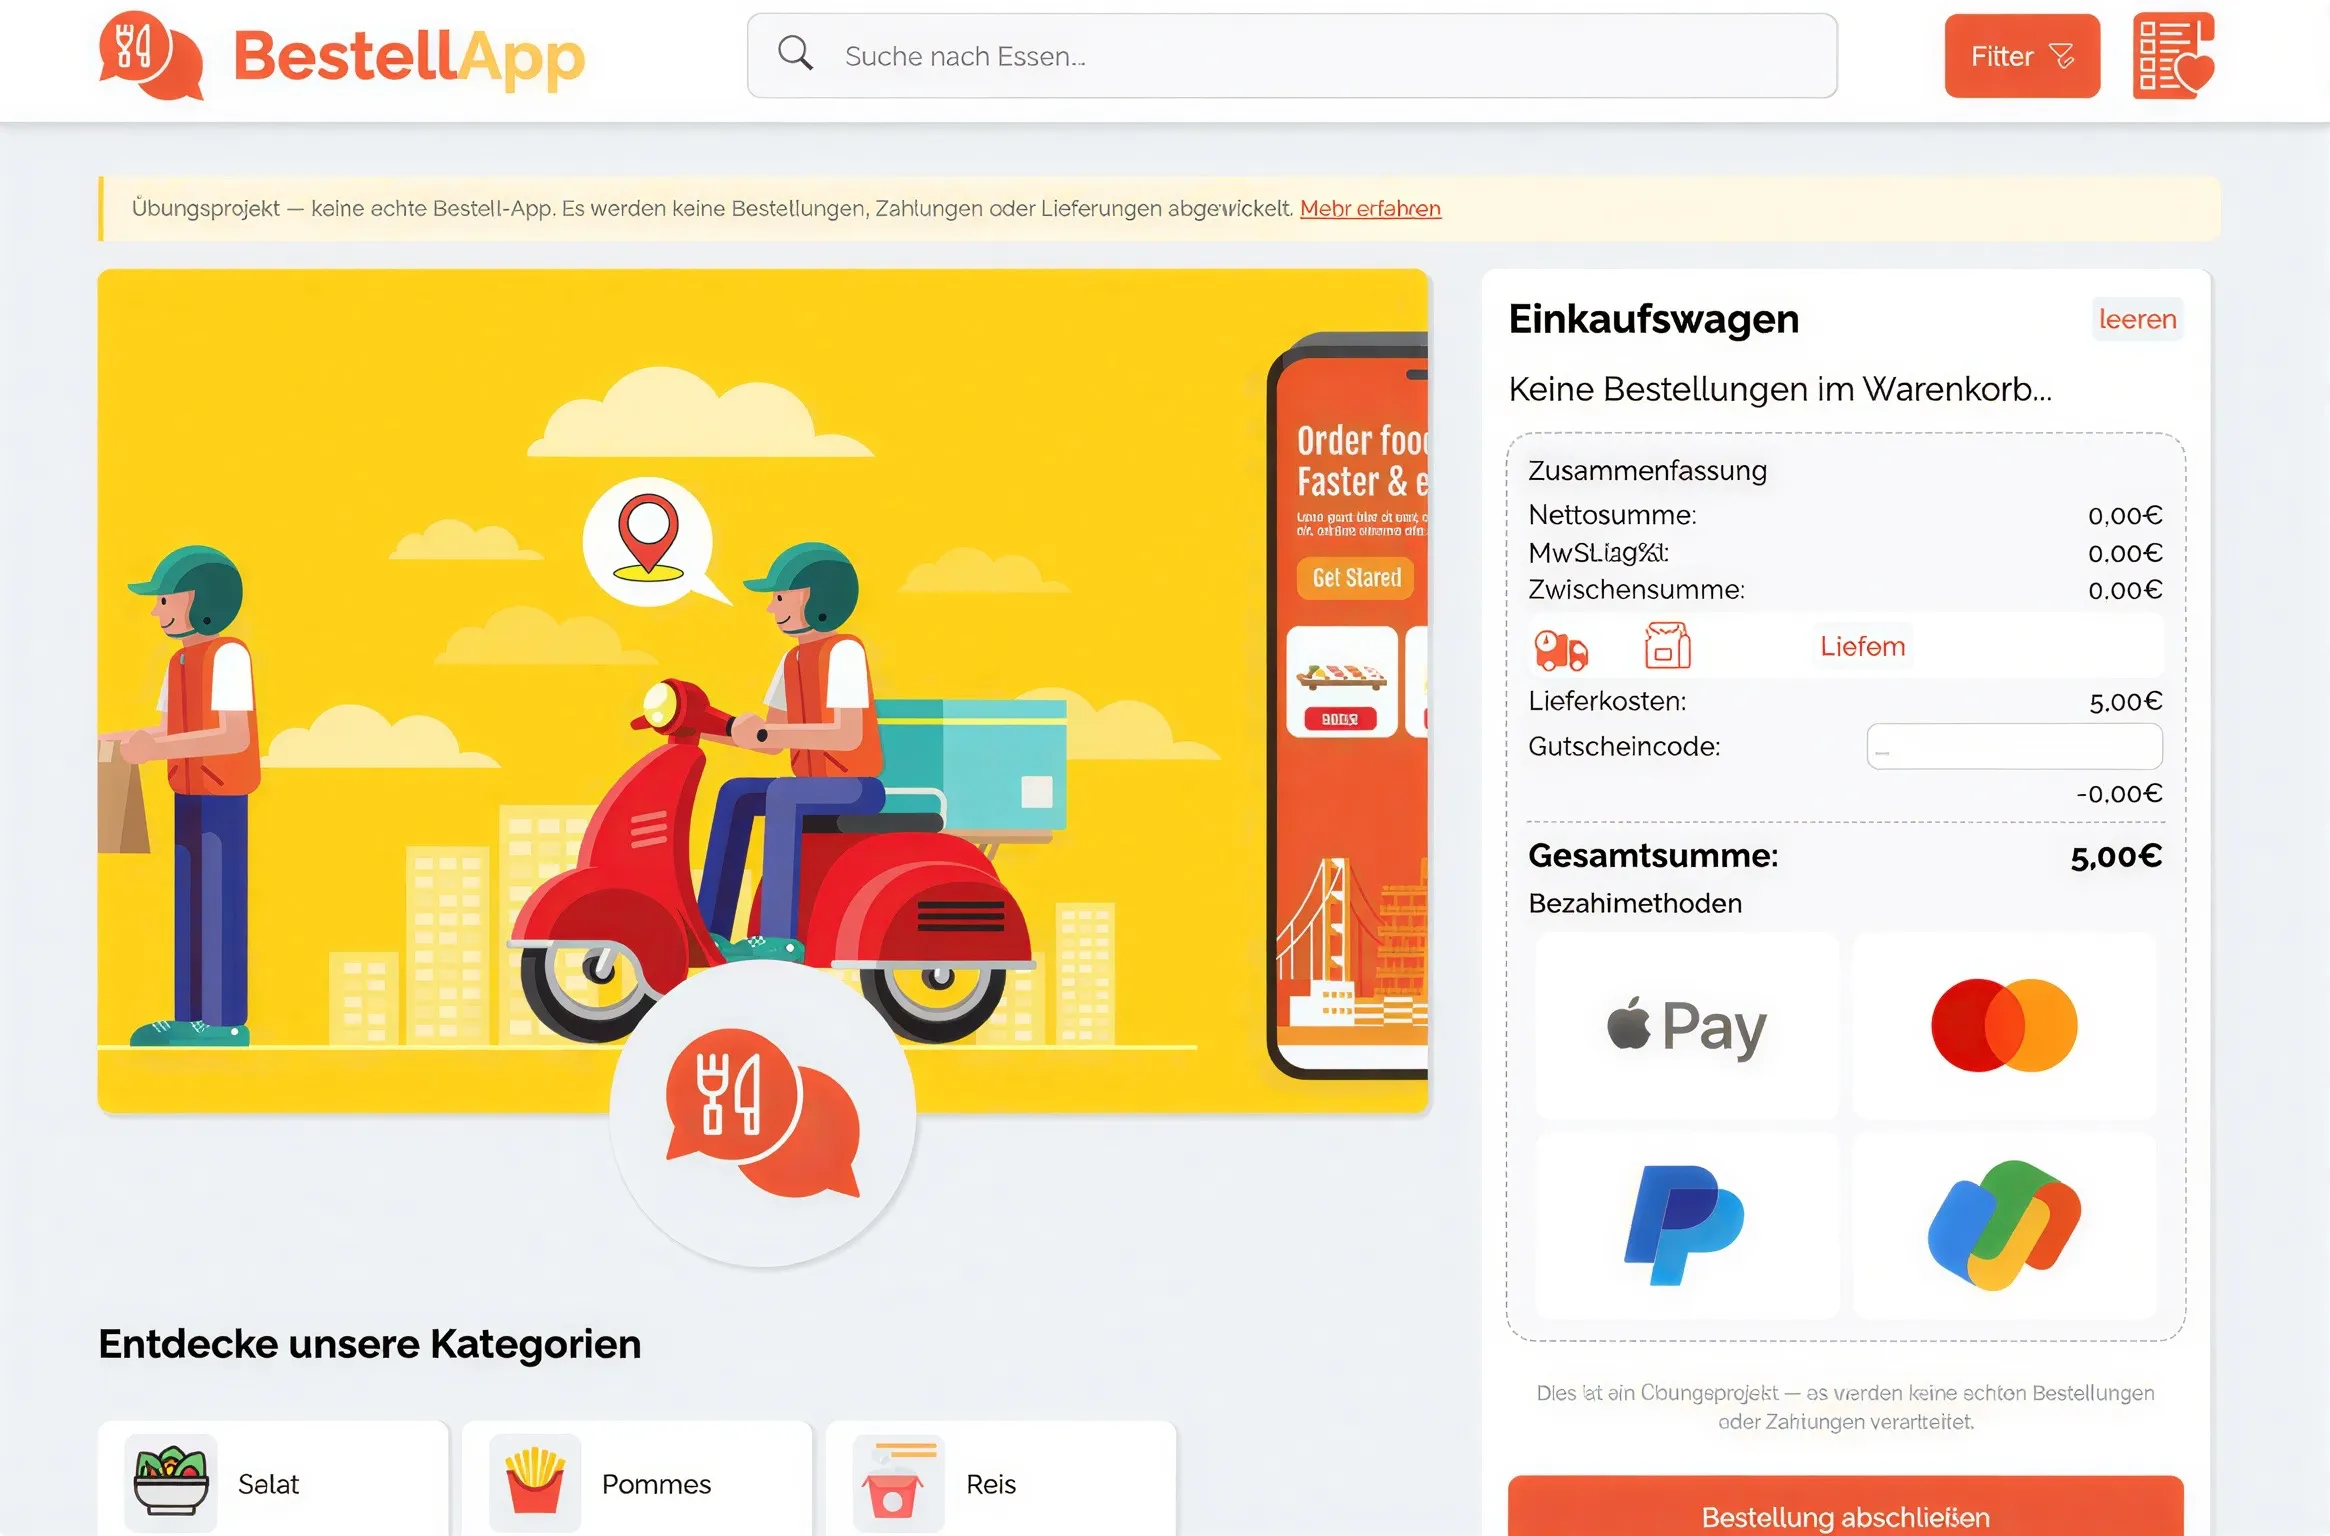Screen dimensions: 2330x1536
Task: Click into the Gutscheincode input field
Action: [x=2014, y=746]
